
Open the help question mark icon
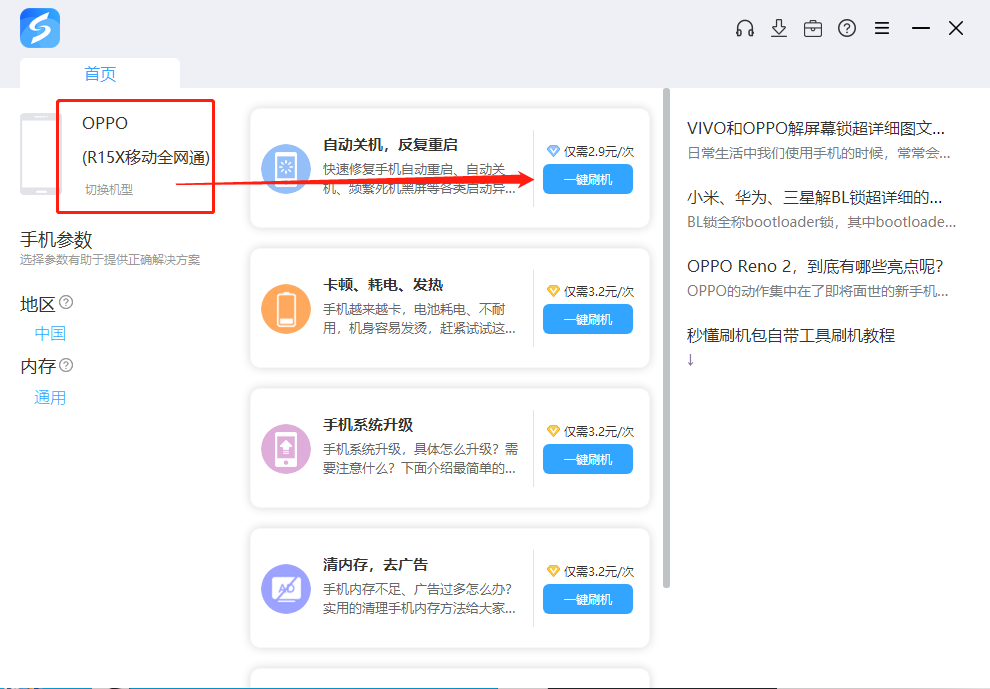(847, 28)
